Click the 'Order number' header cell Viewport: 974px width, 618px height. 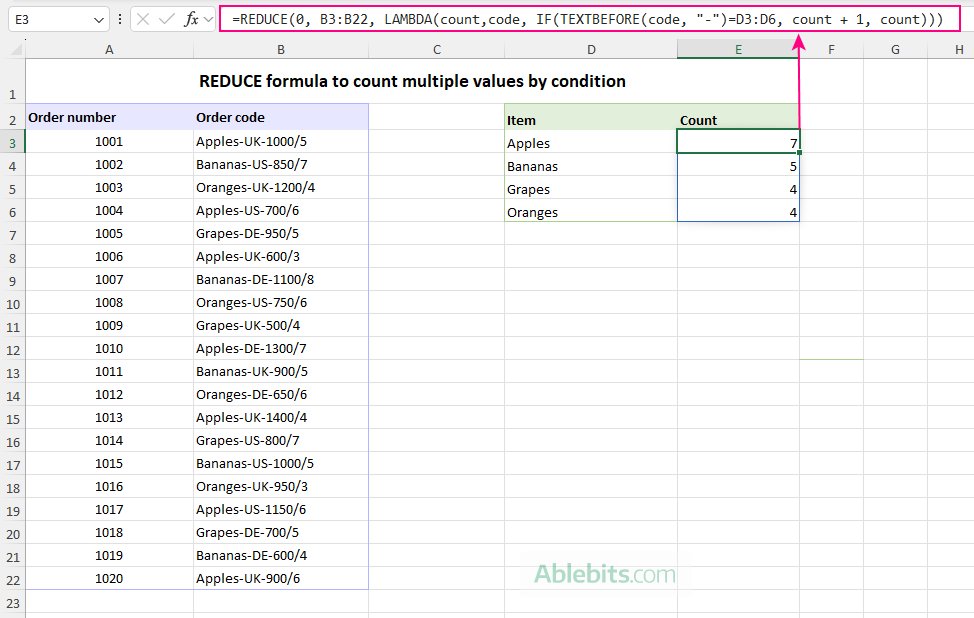coord(109,117)
